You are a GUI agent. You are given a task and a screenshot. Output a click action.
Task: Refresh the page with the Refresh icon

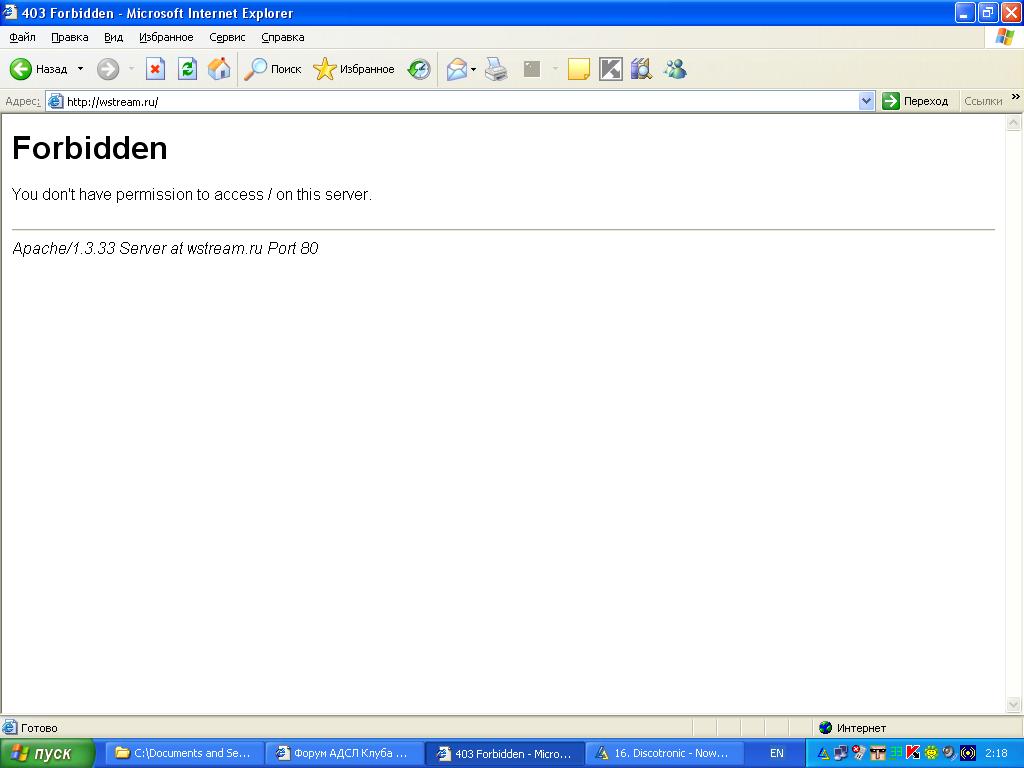(187, 69)
